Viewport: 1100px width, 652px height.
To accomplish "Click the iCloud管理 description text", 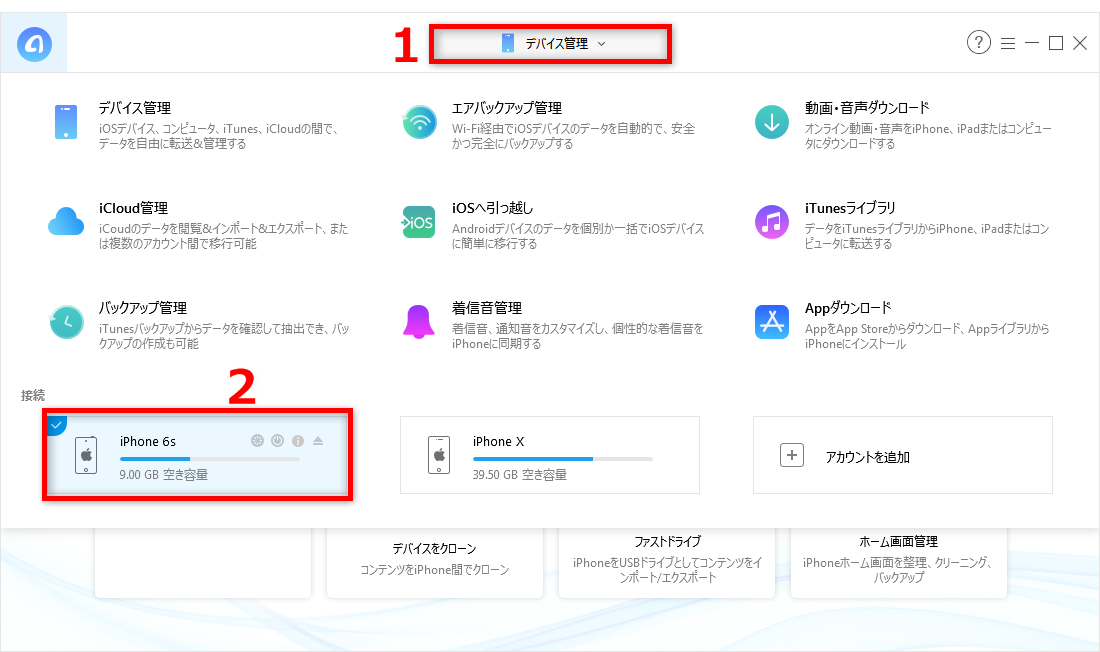I will (x=223, y=236).
